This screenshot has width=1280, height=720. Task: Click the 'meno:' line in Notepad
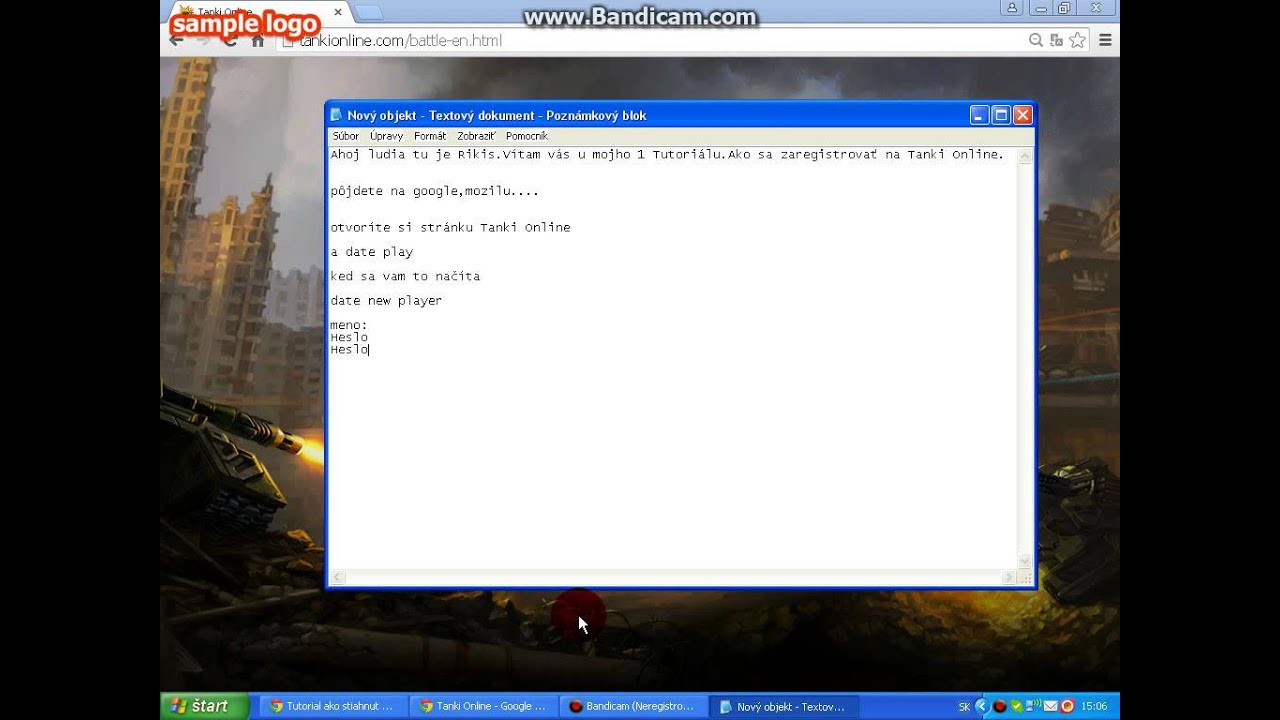click(x=349, y=325)
